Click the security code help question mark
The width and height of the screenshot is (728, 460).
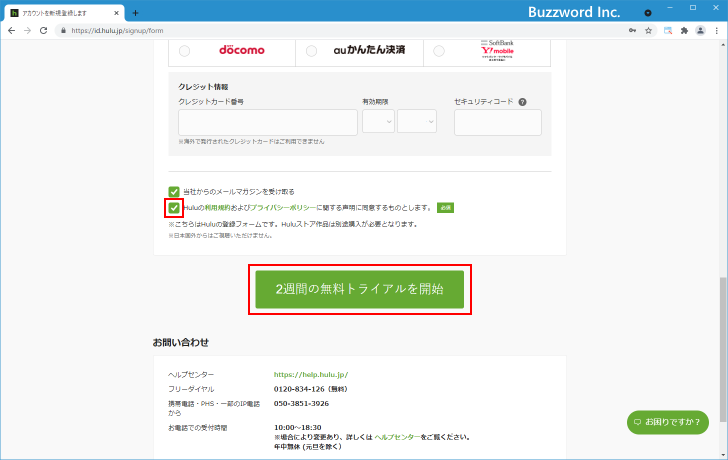click(522, 102)
